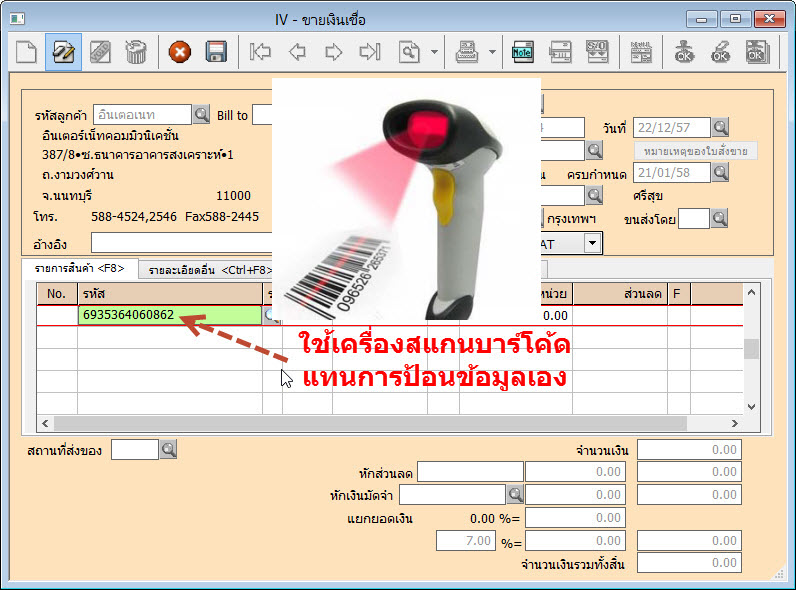Viewport: 796px width, 590px height.
Task: Click the สถานที่ส่งของ input field
Action: pyautogui.click(x=135, y=449)
